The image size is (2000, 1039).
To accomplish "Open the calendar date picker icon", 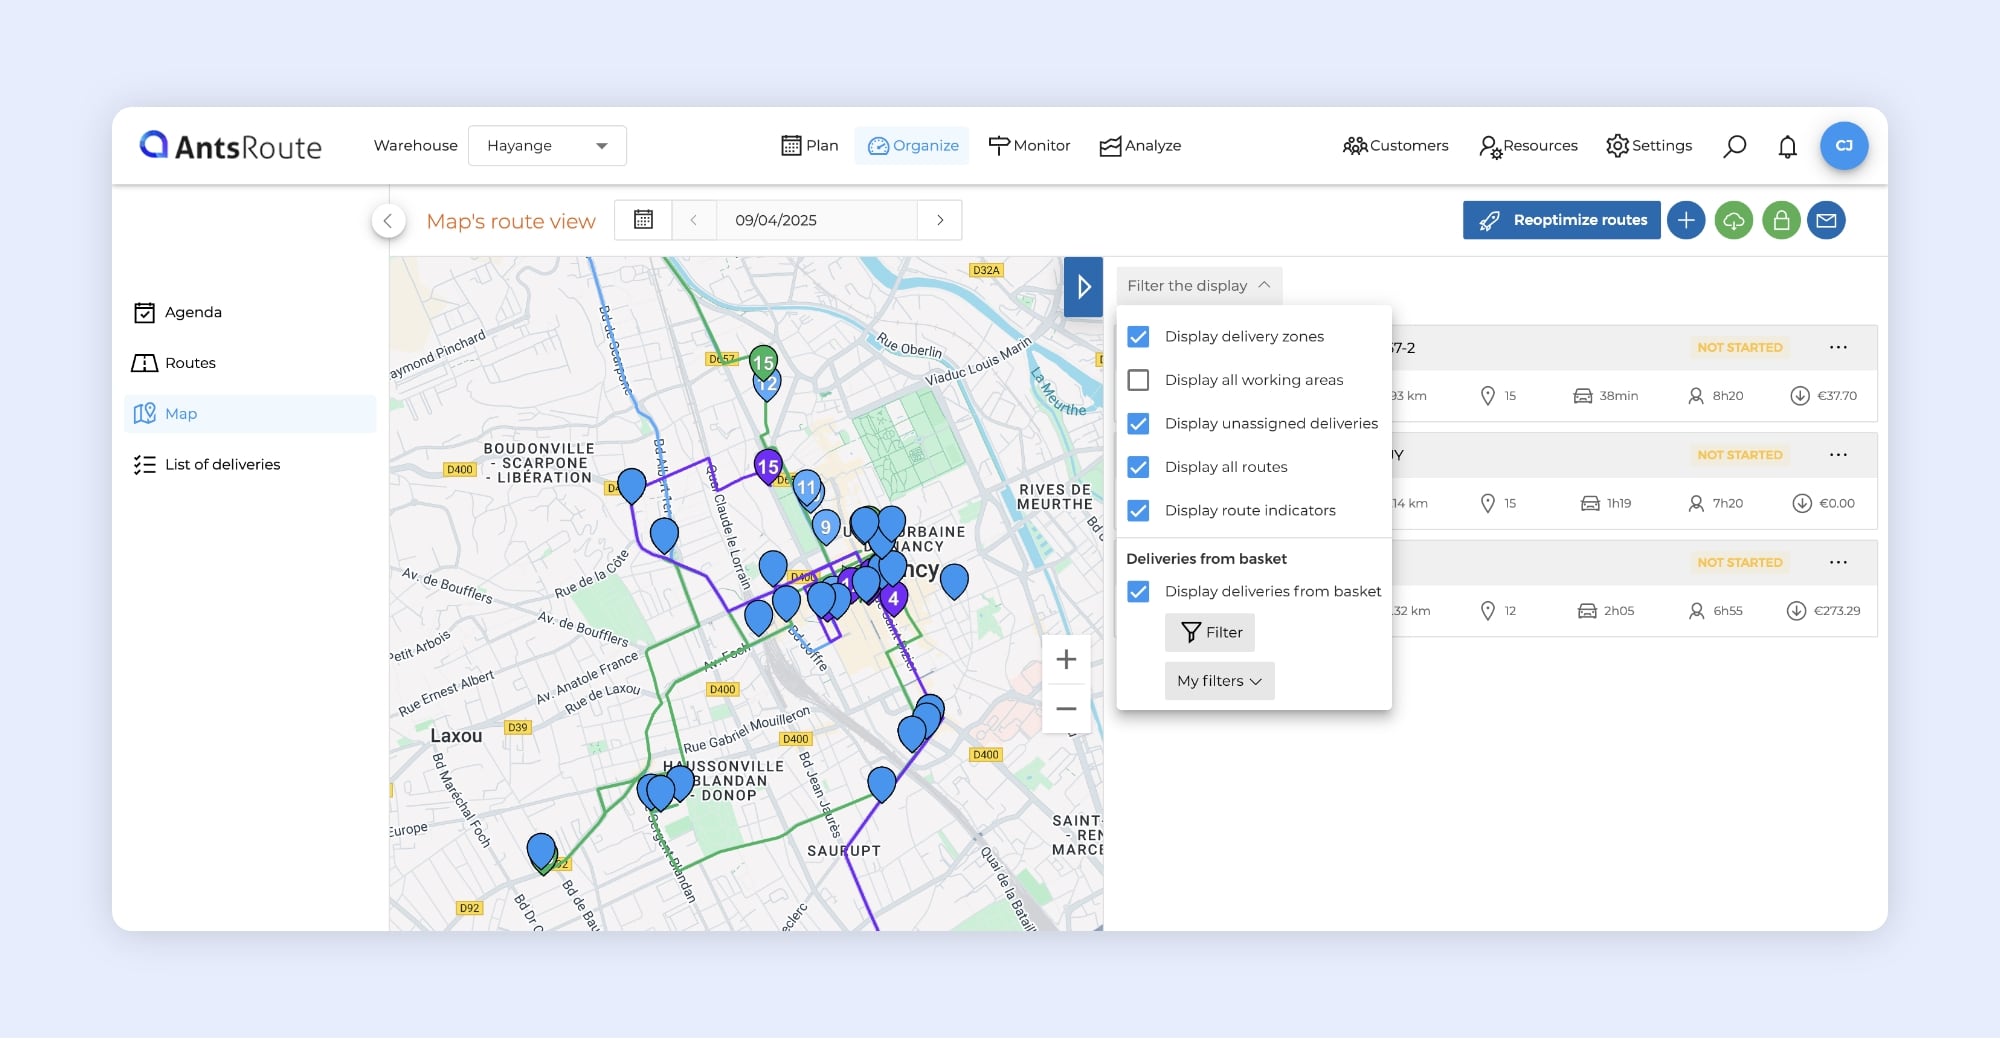I will (x=643, y=220).
